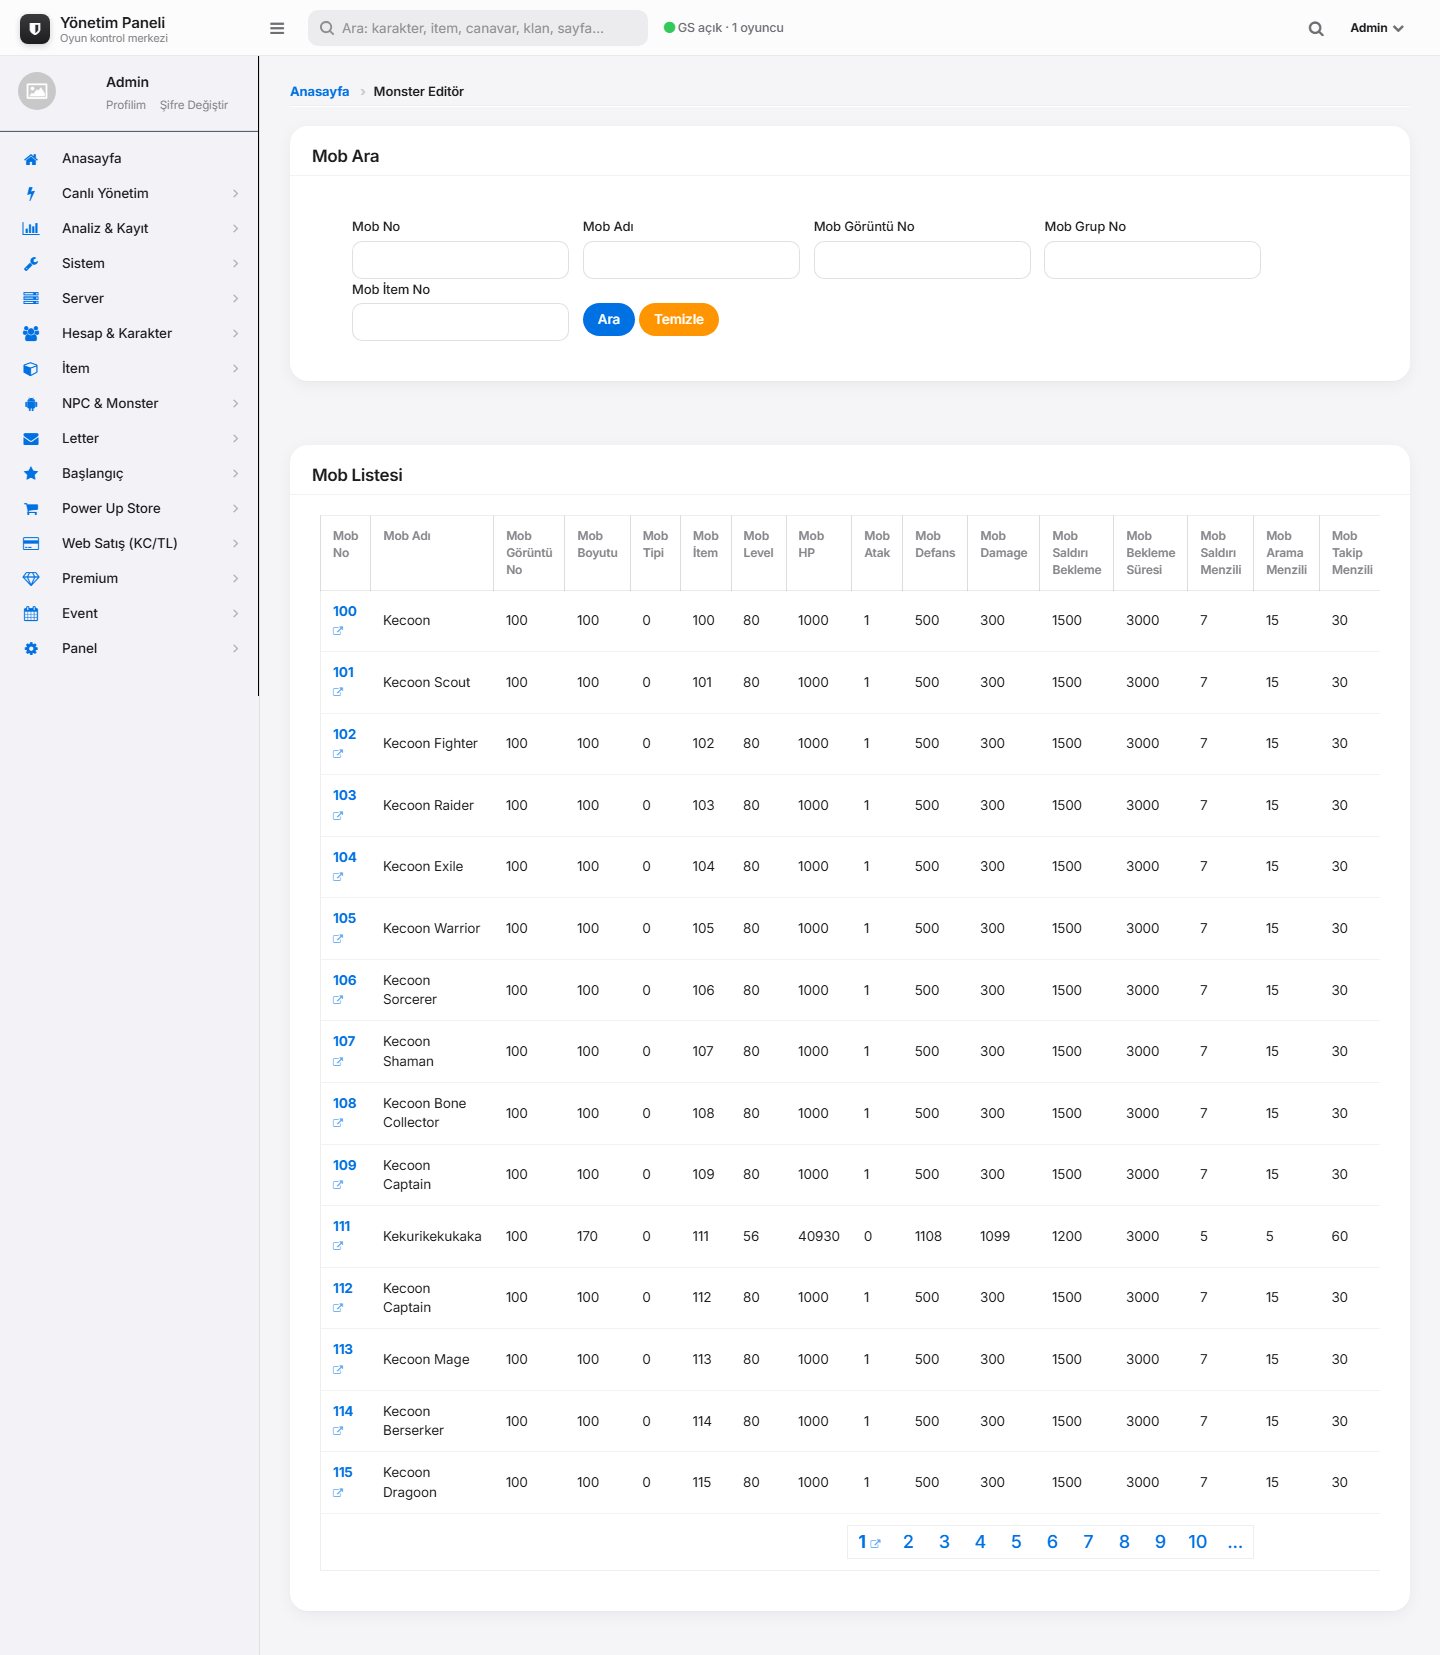Open the Server sidebar menu item
This screenshot has width=1440, height=1655.
(x=129, y=299)
